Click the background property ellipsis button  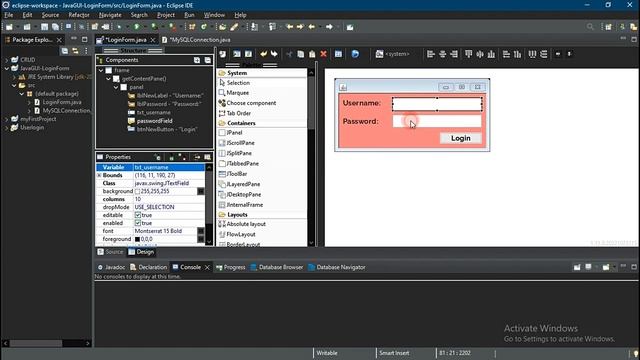200,191
